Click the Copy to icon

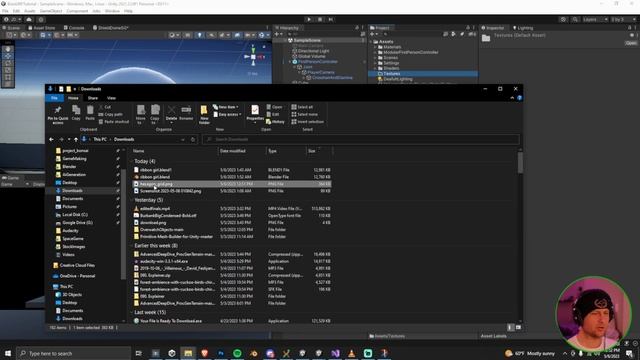tap(155, 114)
